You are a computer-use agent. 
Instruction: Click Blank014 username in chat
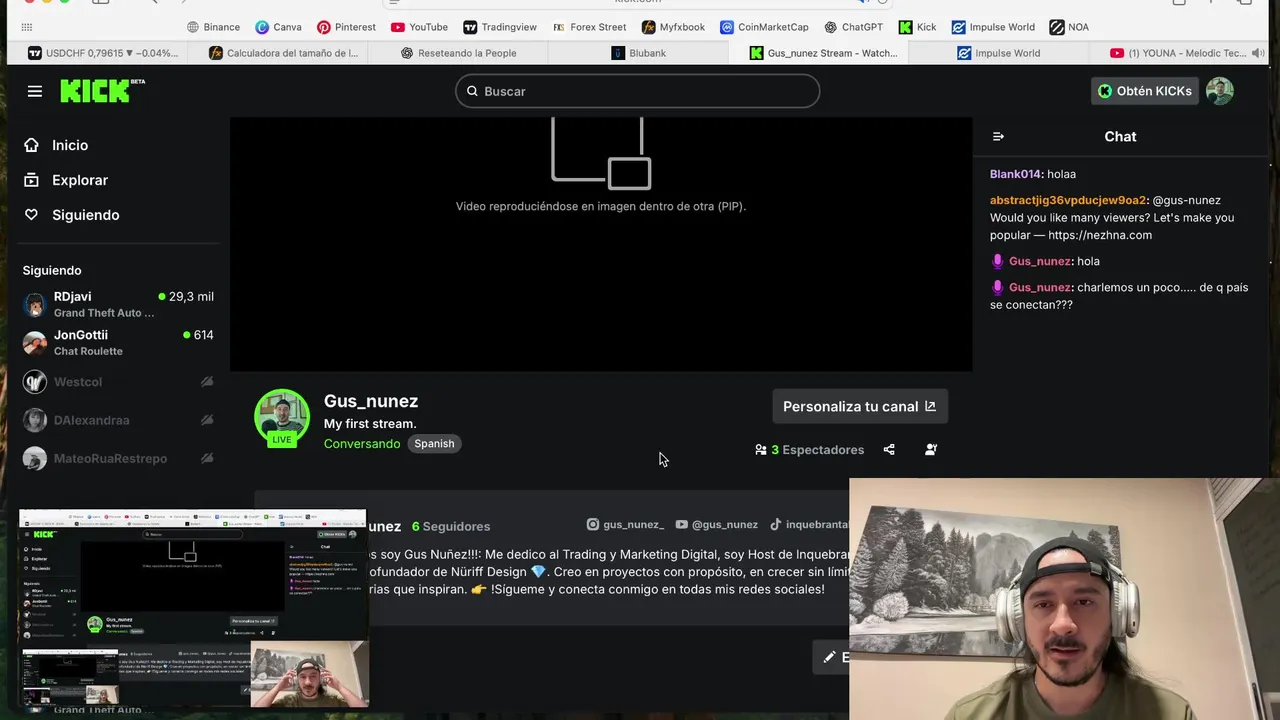coord(1016,174)
